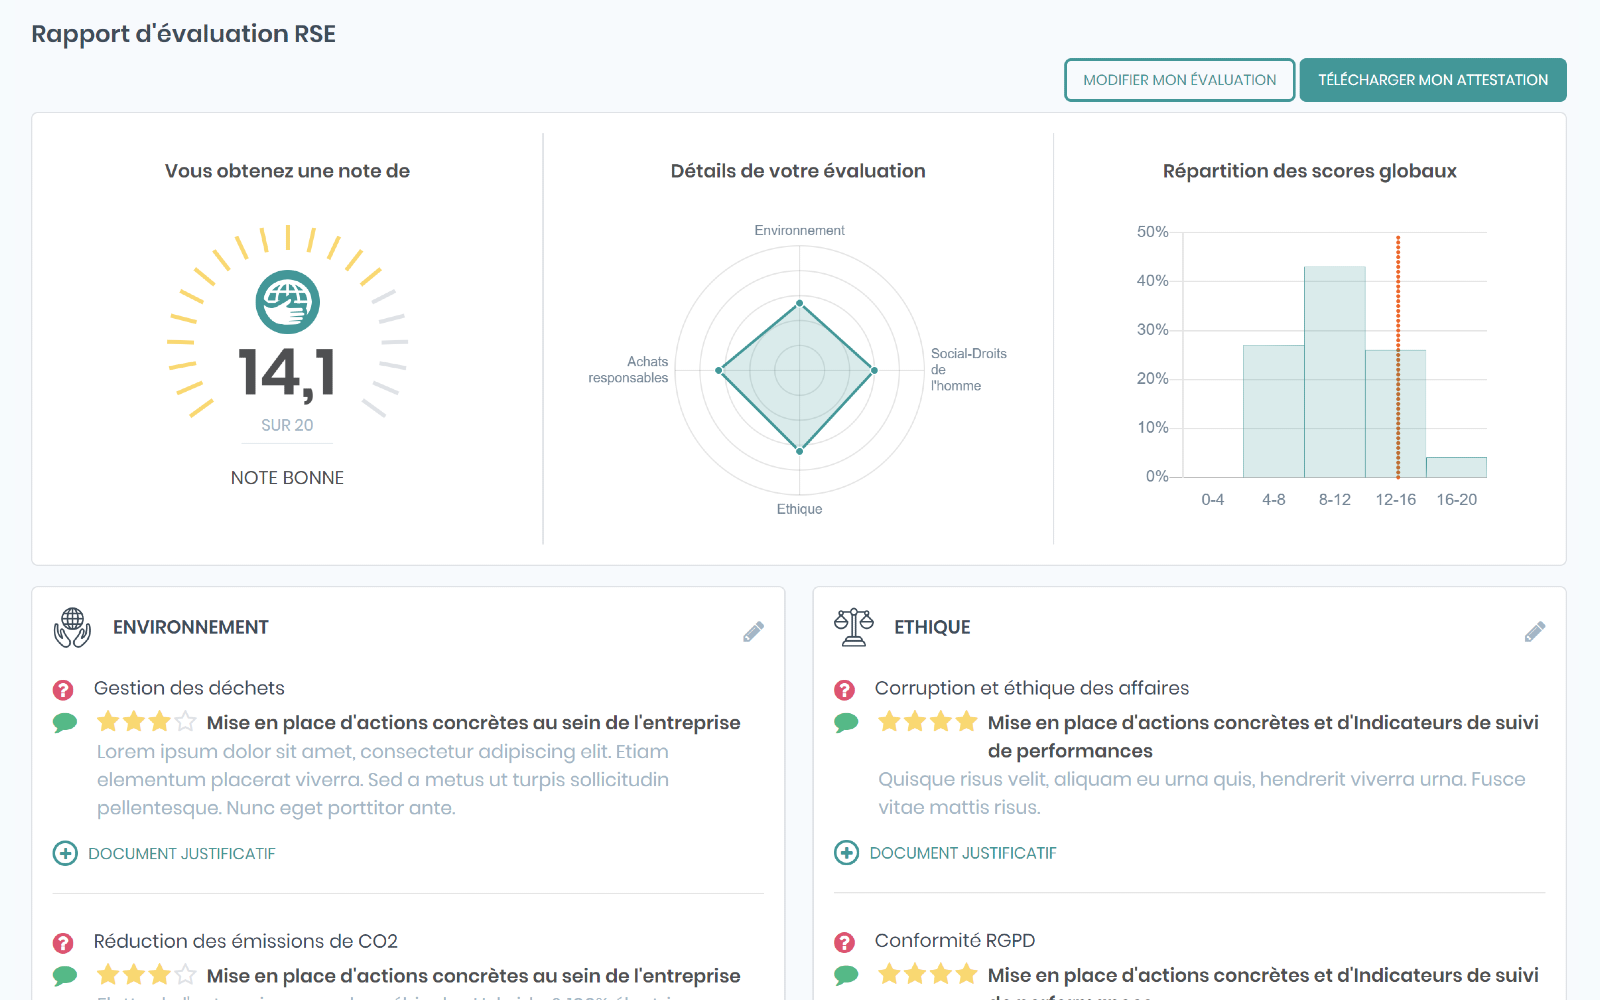Click help icon beside Réduction des émissions CO2

coord(63,943)
